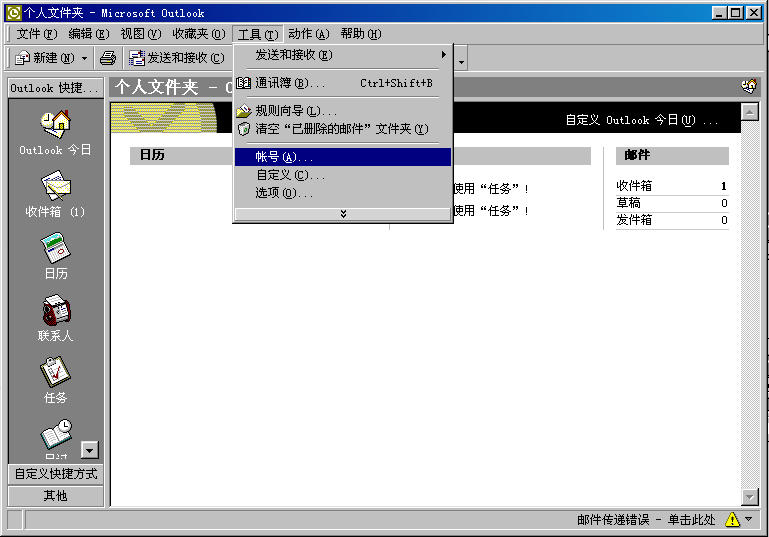
Task: Expand toolbar overflow arrow beside the menu
Action: click(x=461, y=62)
